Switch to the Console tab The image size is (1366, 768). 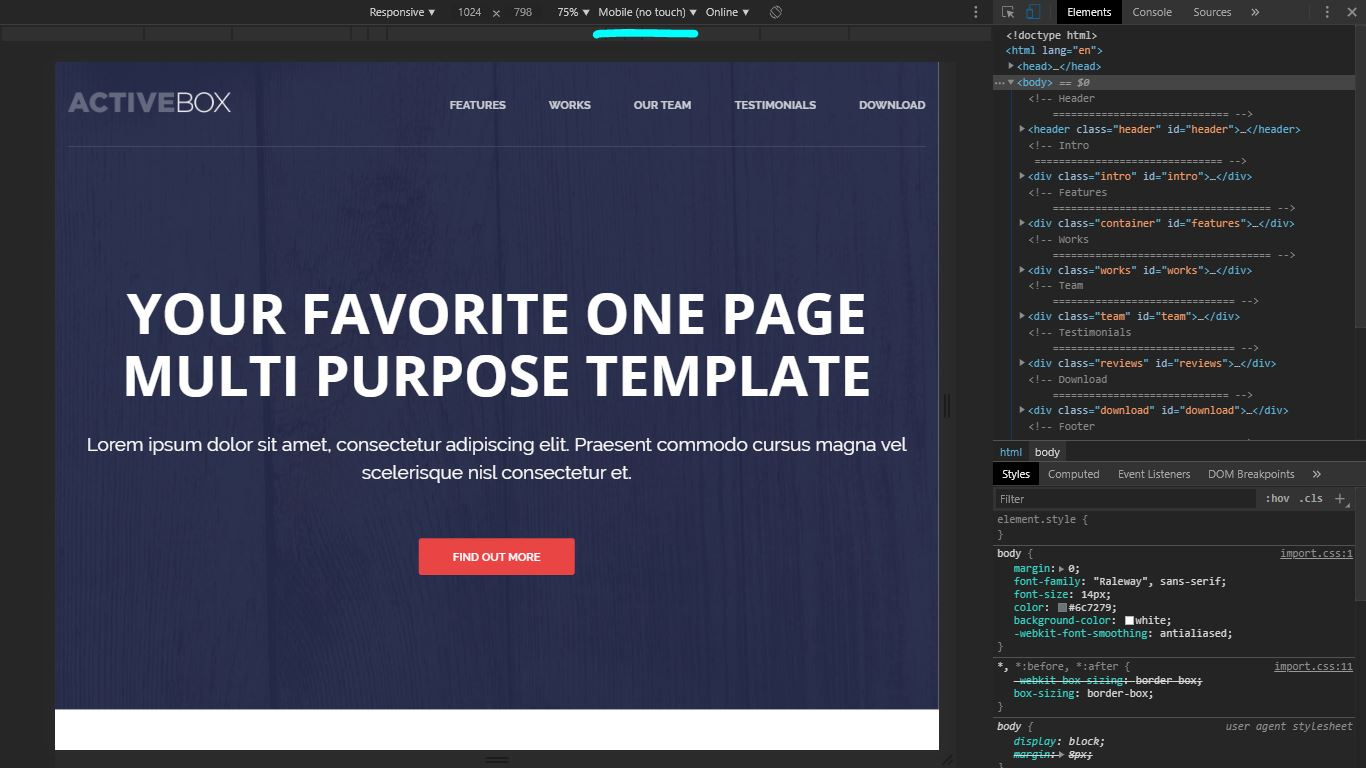click(x=1152, y=12)
